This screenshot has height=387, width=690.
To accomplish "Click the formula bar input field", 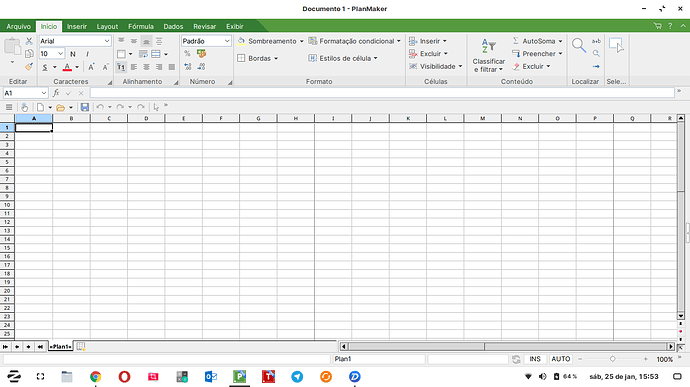I will click(382, 93).
